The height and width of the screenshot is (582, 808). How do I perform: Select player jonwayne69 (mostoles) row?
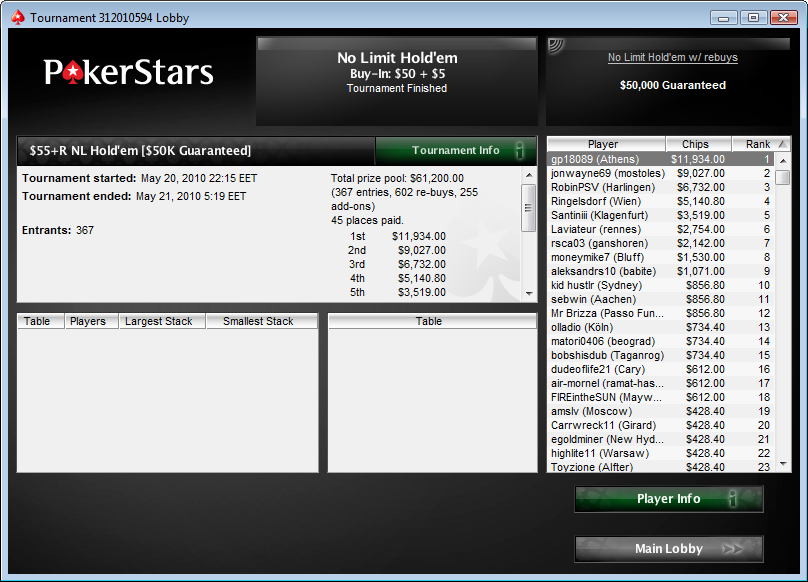tap(661, 173)
